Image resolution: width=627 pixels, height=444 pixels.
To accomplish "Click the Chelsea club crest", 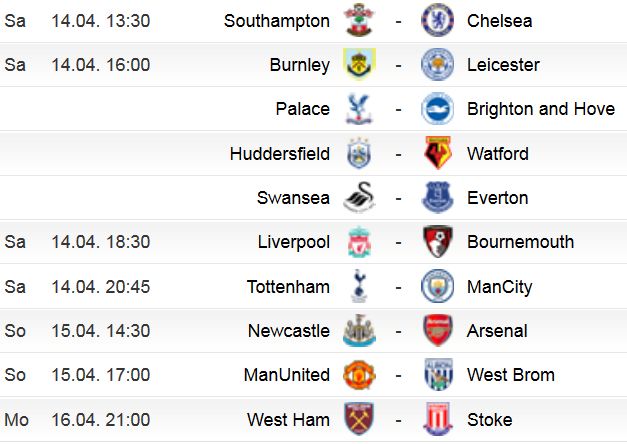I will tap(437, 20).
